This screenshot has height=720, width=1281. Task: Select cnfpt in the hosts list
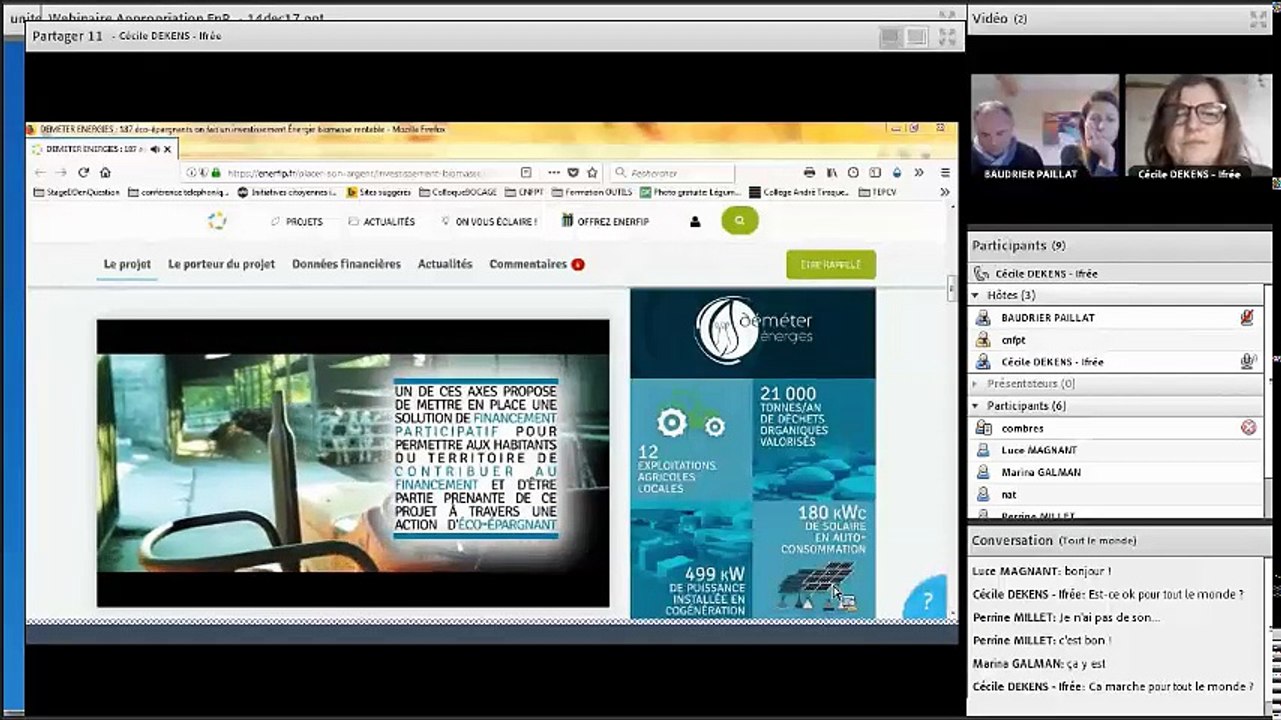[1113, 340]
